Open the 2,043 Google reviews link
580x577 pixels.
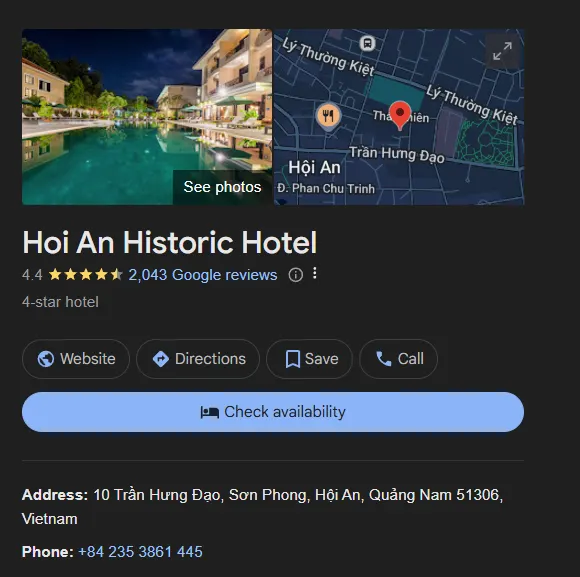click(203, 275)
